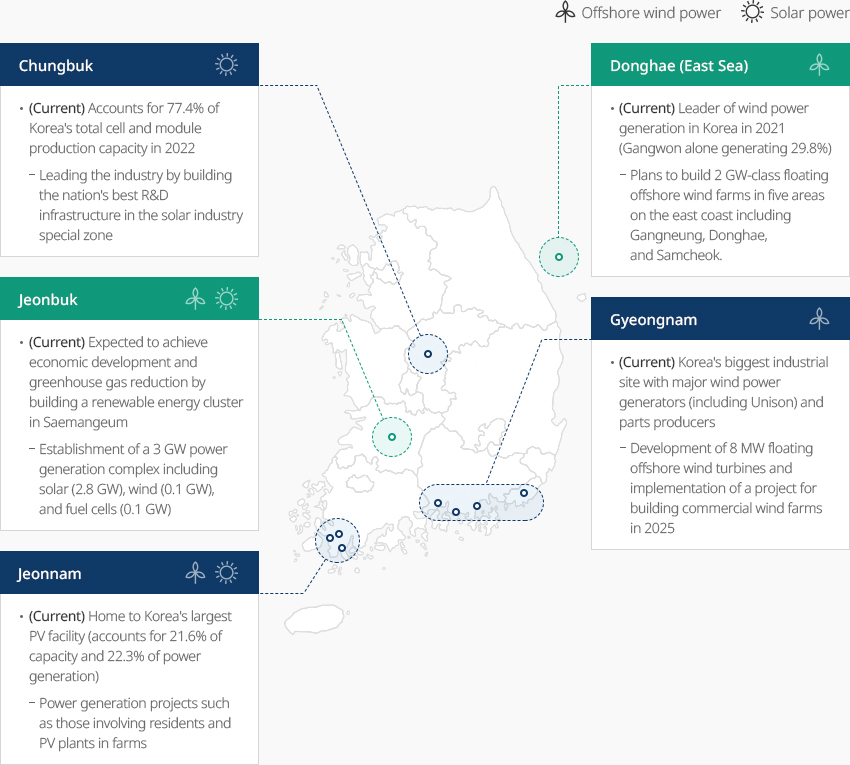Click the 'Solar power' legend label

(809, 12)
